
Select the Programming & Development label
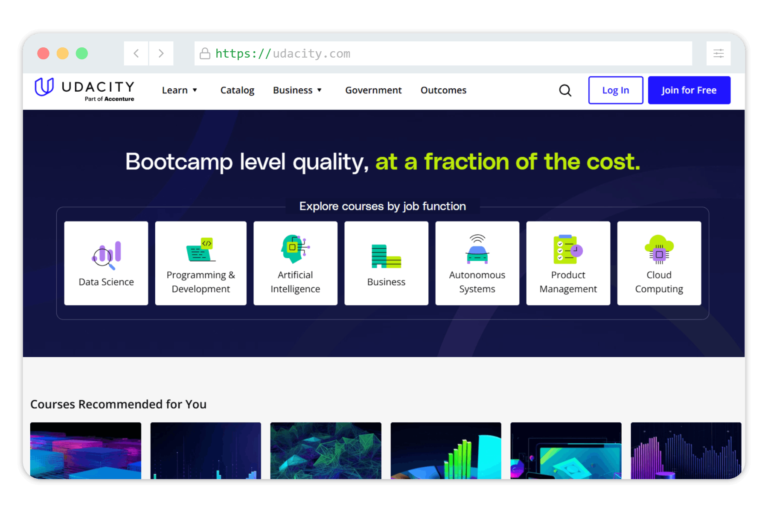pos(200,282)
